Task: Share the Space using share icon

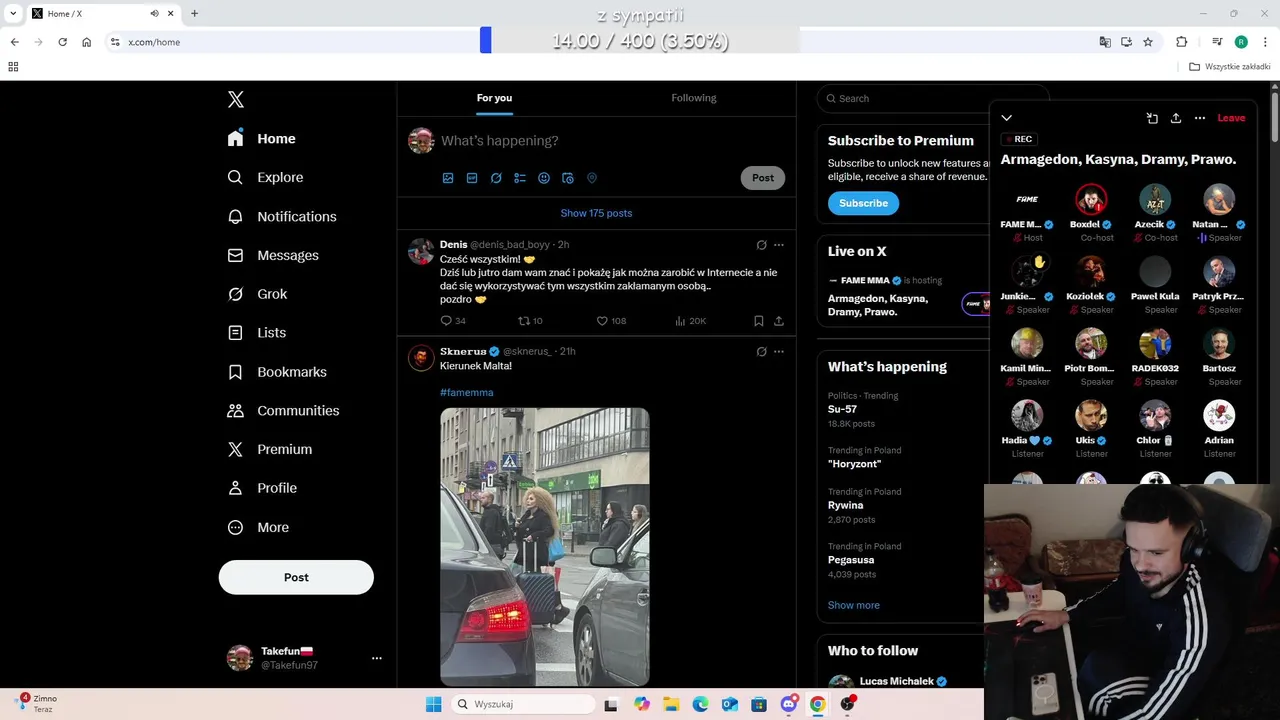Action: click(x=1176, y=118)
